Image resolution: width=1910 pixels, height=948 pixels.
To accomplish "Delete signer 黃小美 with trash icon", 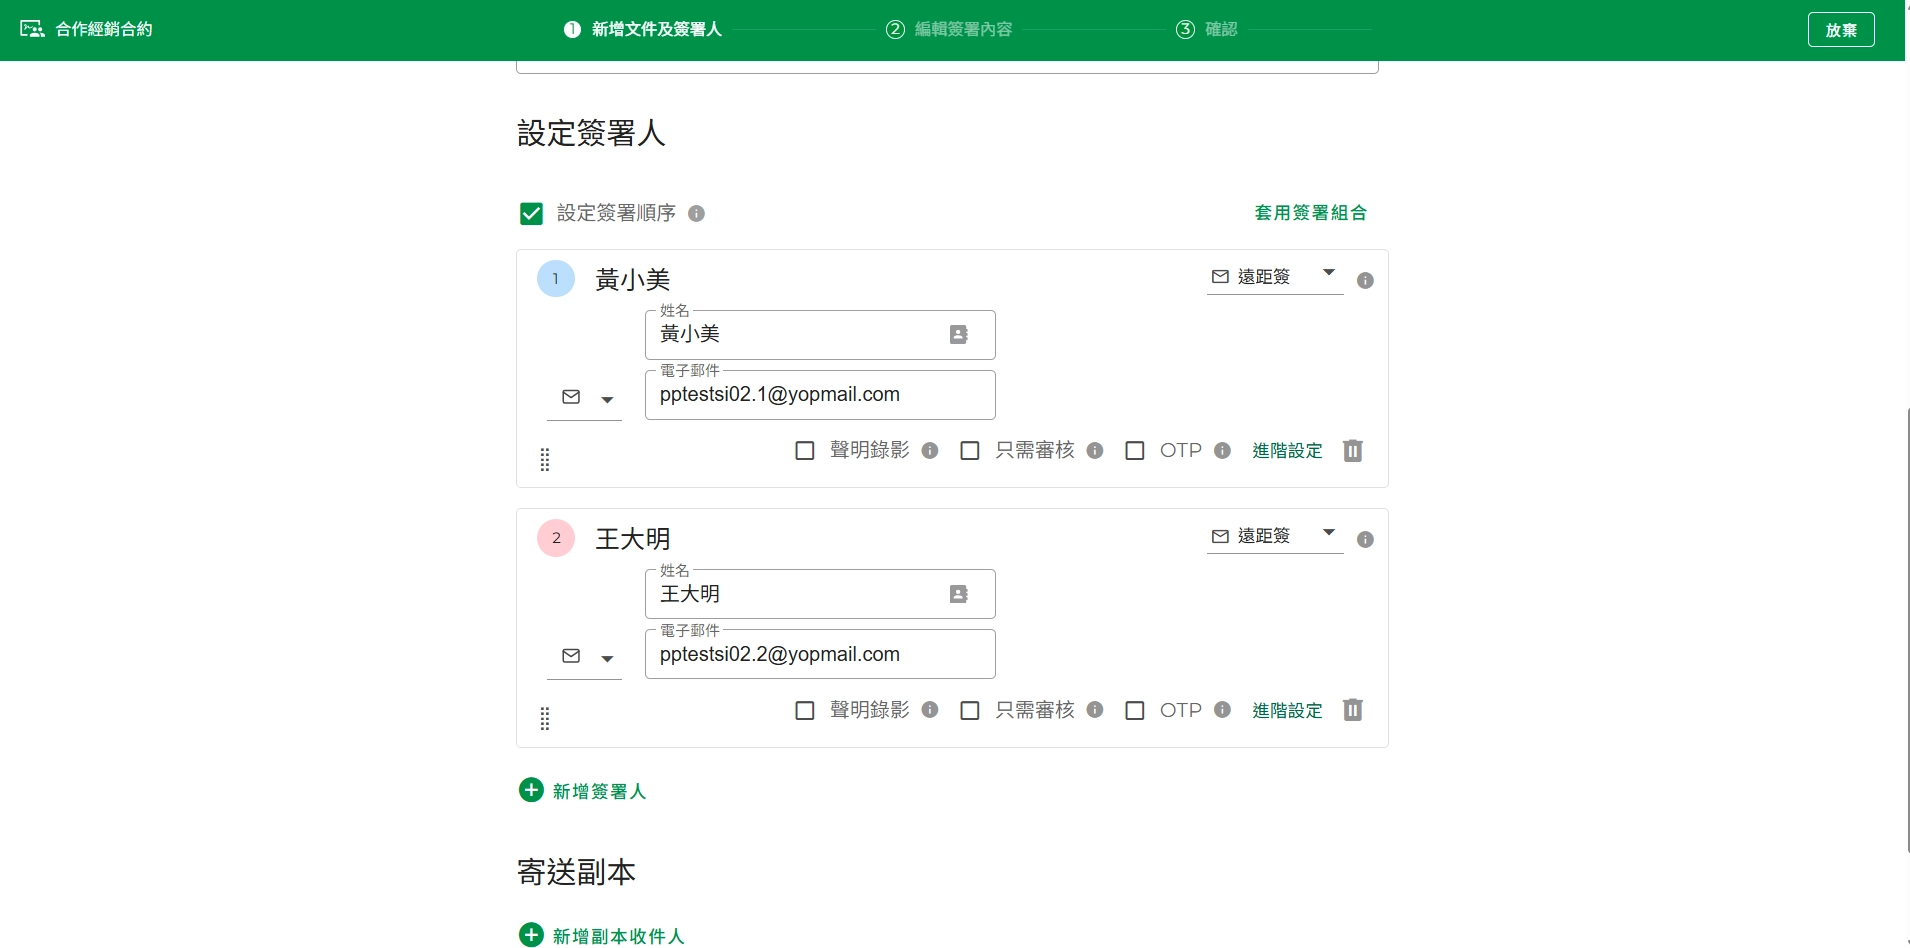I will coord(1352,450).
